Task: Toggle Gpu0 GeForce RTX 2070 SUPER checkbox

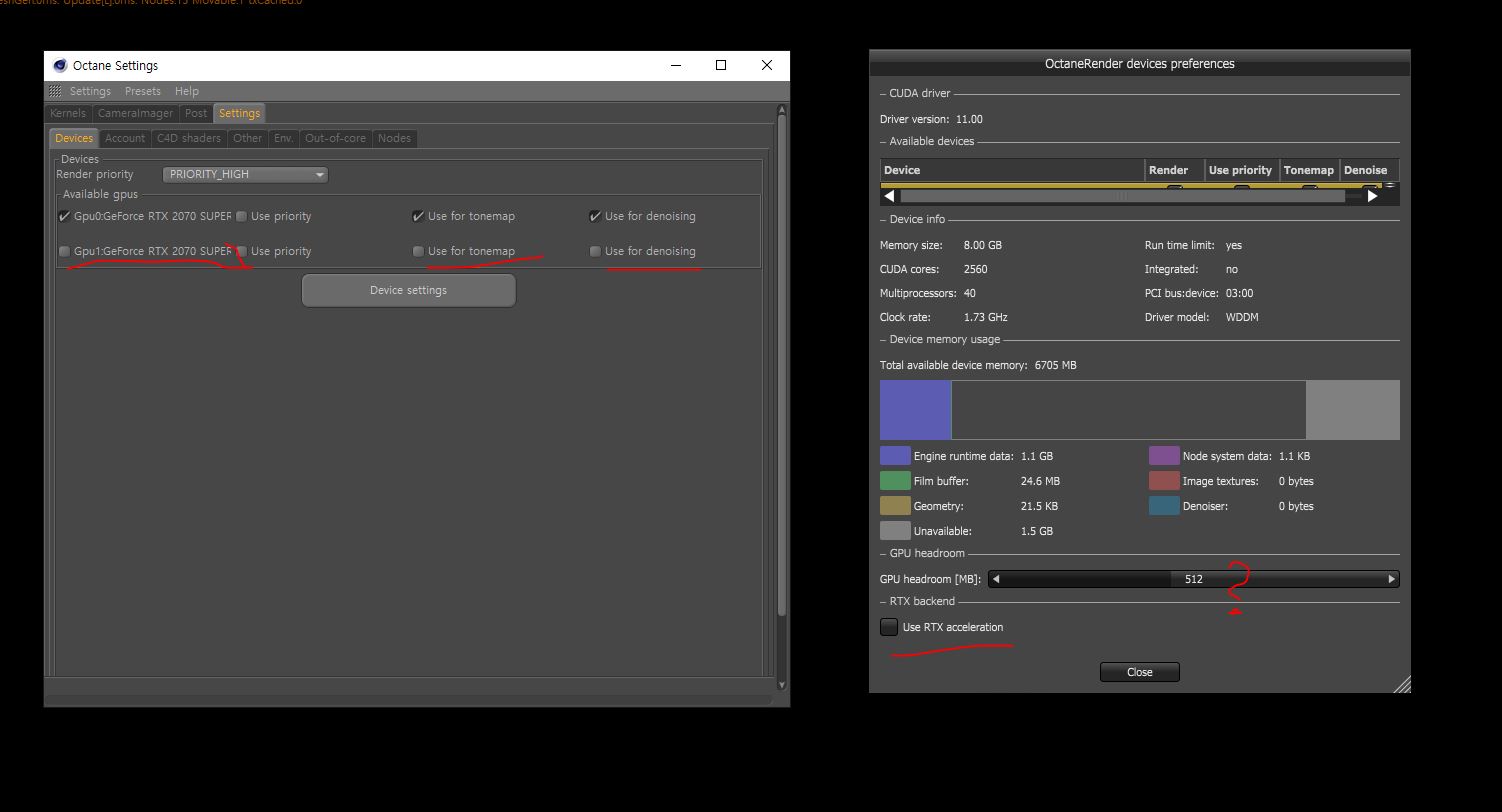Action: [x=65, y=216]
